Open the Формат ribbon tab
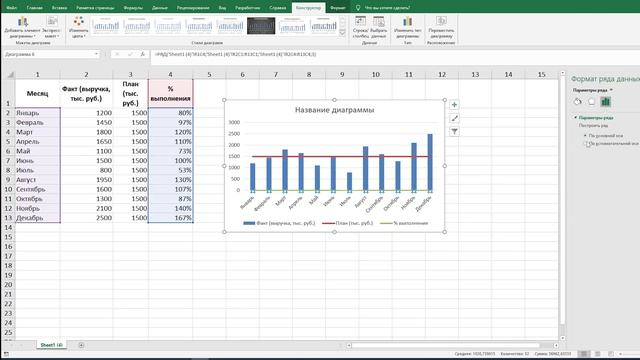Viewport: 640px width, 360px height. click(x=338, y=8)
